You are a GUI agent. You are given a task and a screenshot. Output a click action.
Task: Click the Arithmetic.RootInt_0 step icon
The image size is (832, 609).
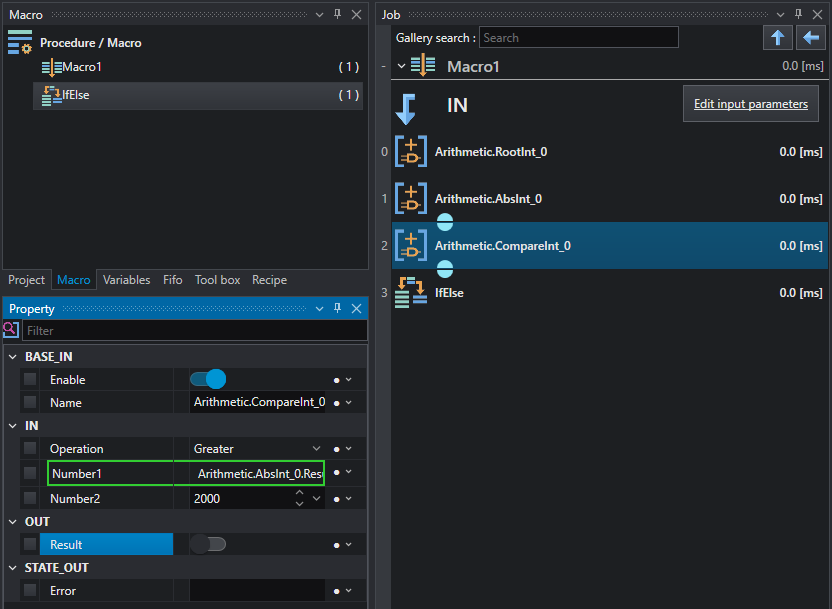[411, 152]
